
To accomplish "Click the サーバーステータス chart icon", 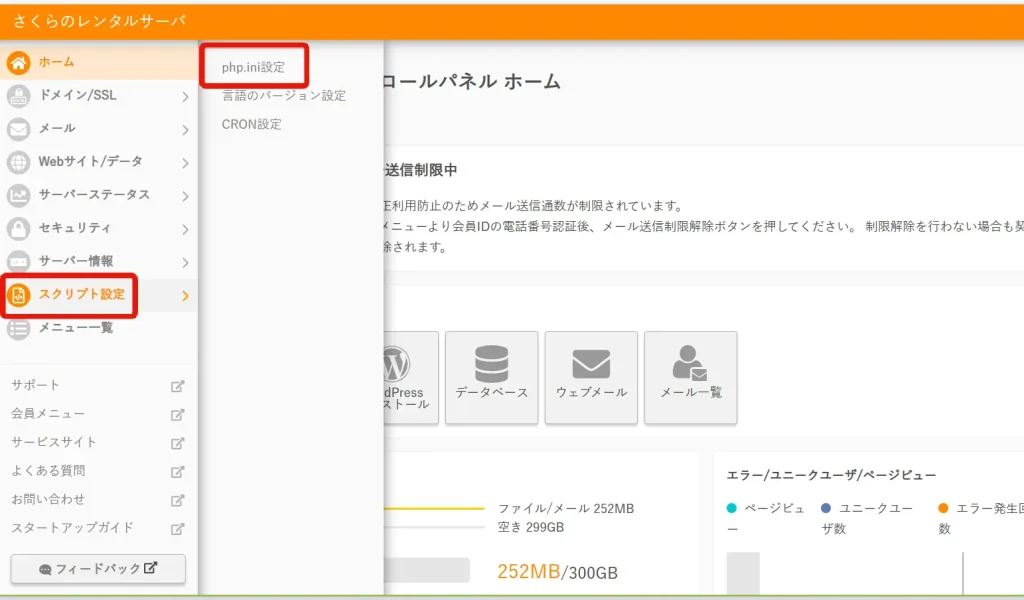I will (18, 195).
